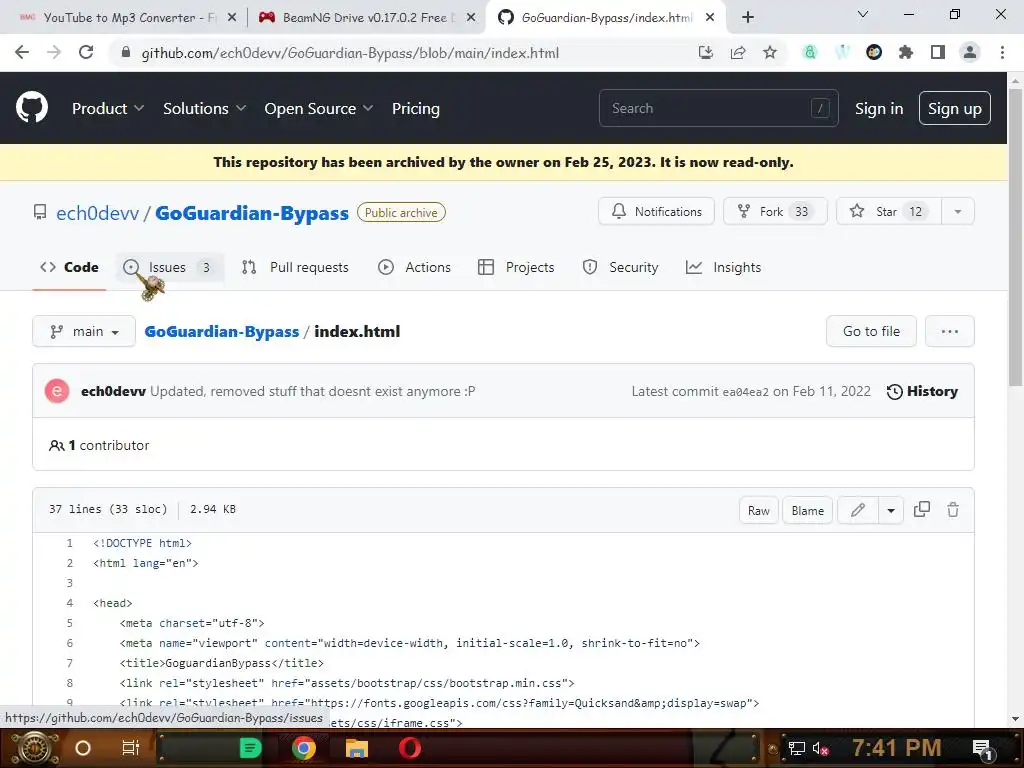Open the Security tab
This screenshot has width=1024, height=768.
[620, 267]
